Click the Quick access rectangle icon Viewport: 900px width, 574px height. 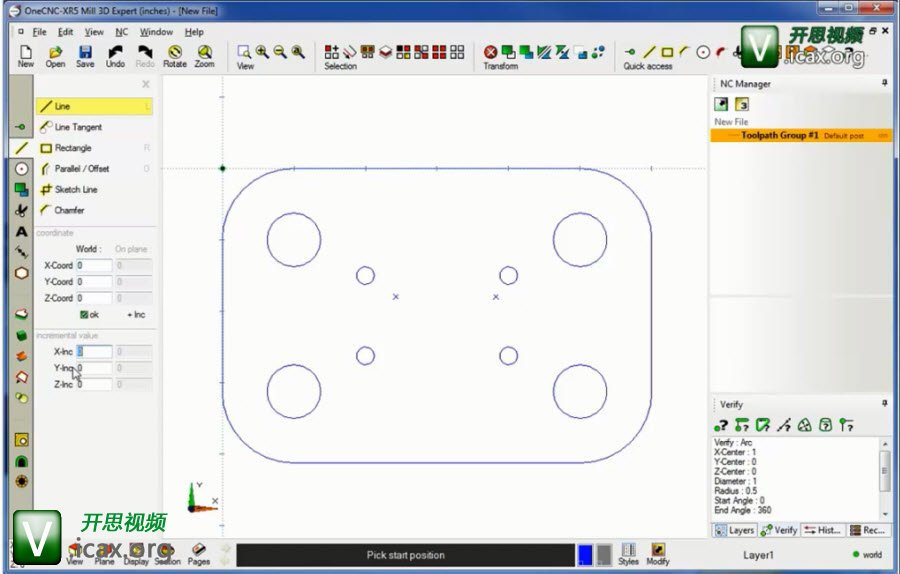pyautogui.click(x=667, y=52)
